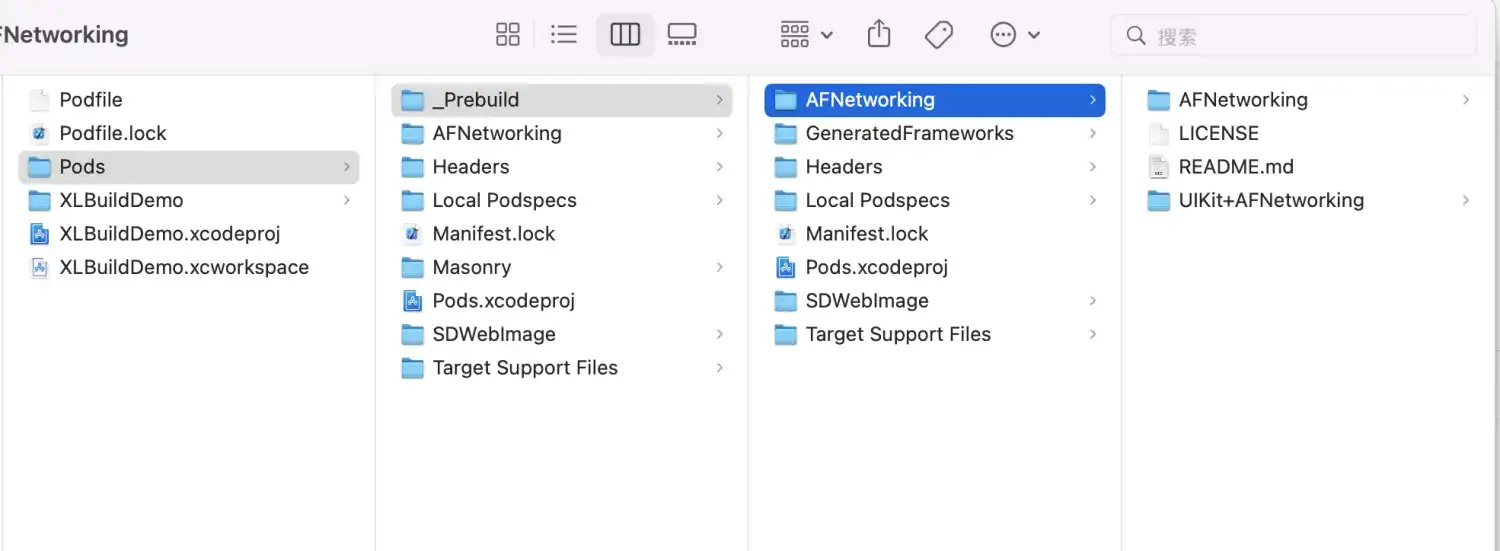Select XLBuildDemo.xcodeproj file
The image size is (1500, 551).
click(169, 234)
